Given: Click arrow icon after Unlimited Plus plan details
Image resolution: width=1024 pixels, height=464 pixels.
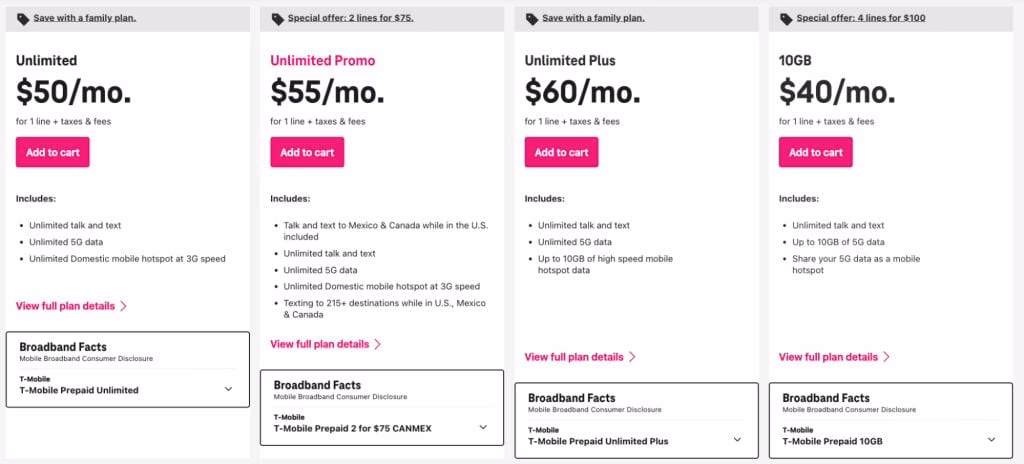Looking at the screenshot, I should pos(632,357).
